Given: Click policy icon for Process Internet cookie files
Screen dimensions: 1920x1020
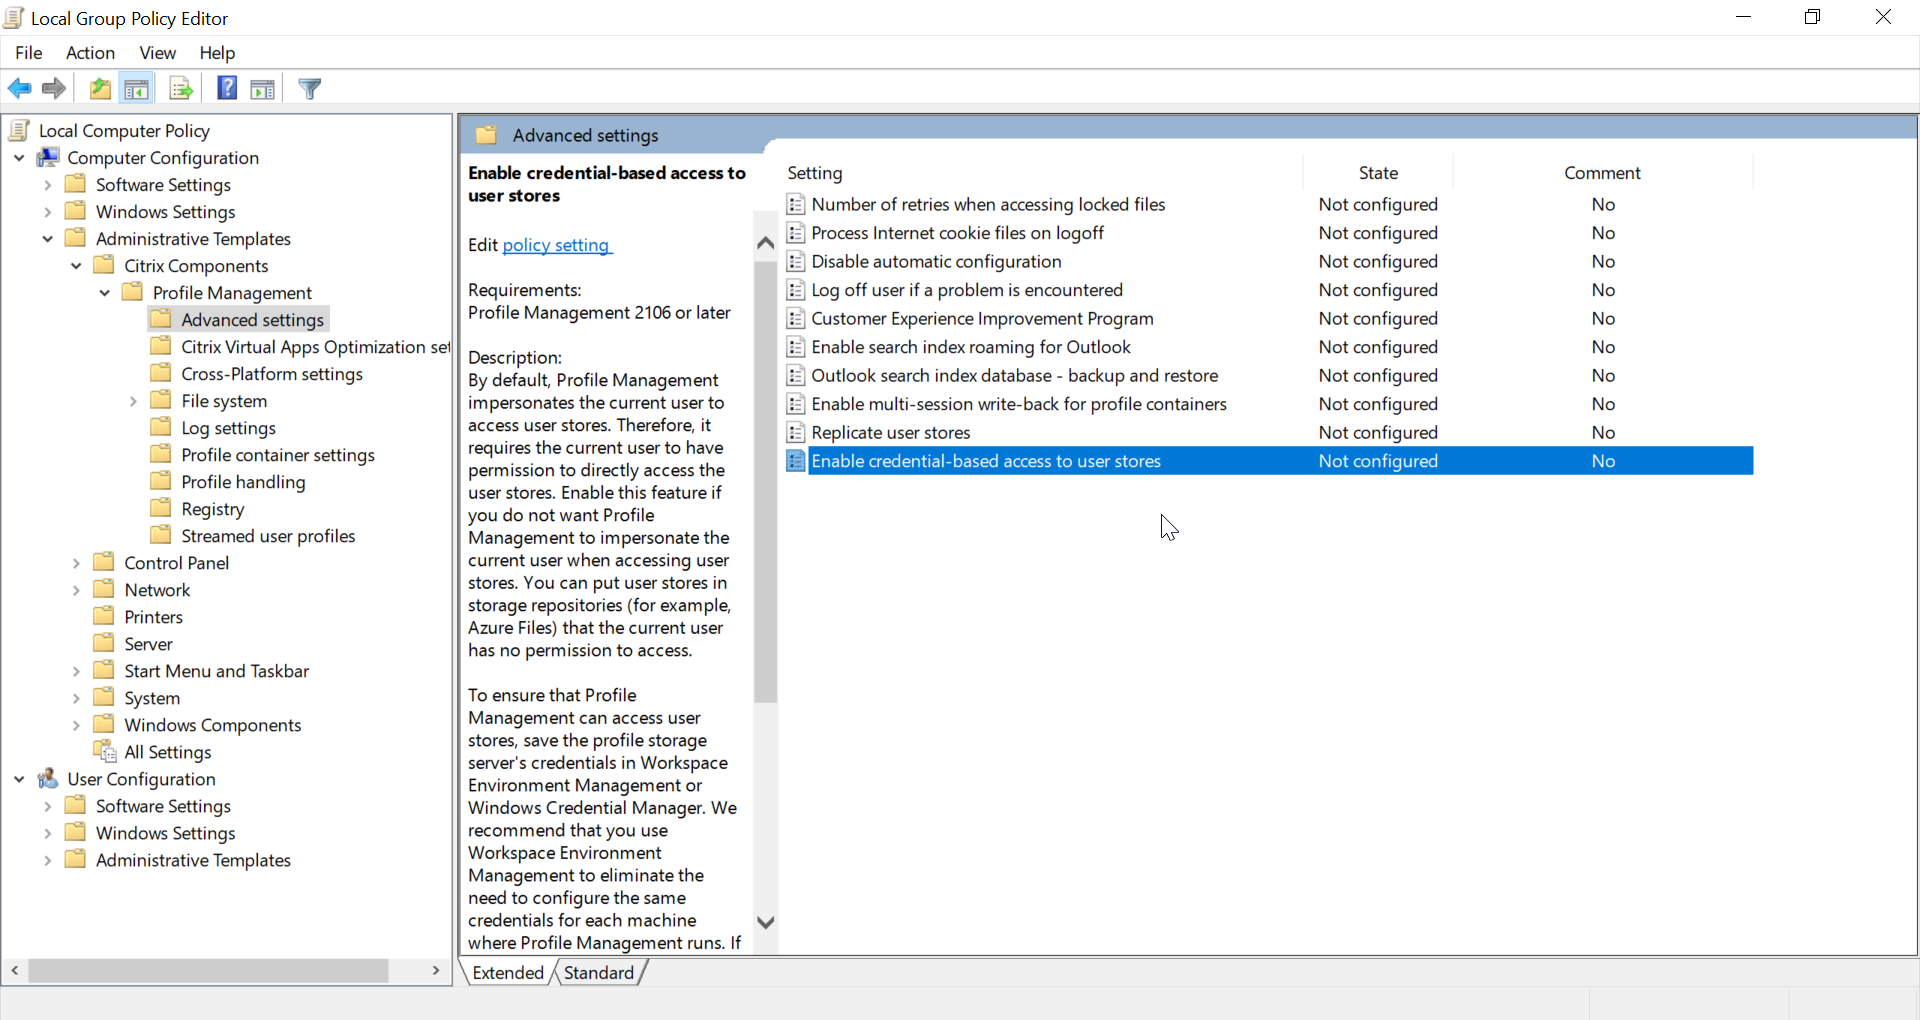Looking at the screenshot, I should 796,233.
